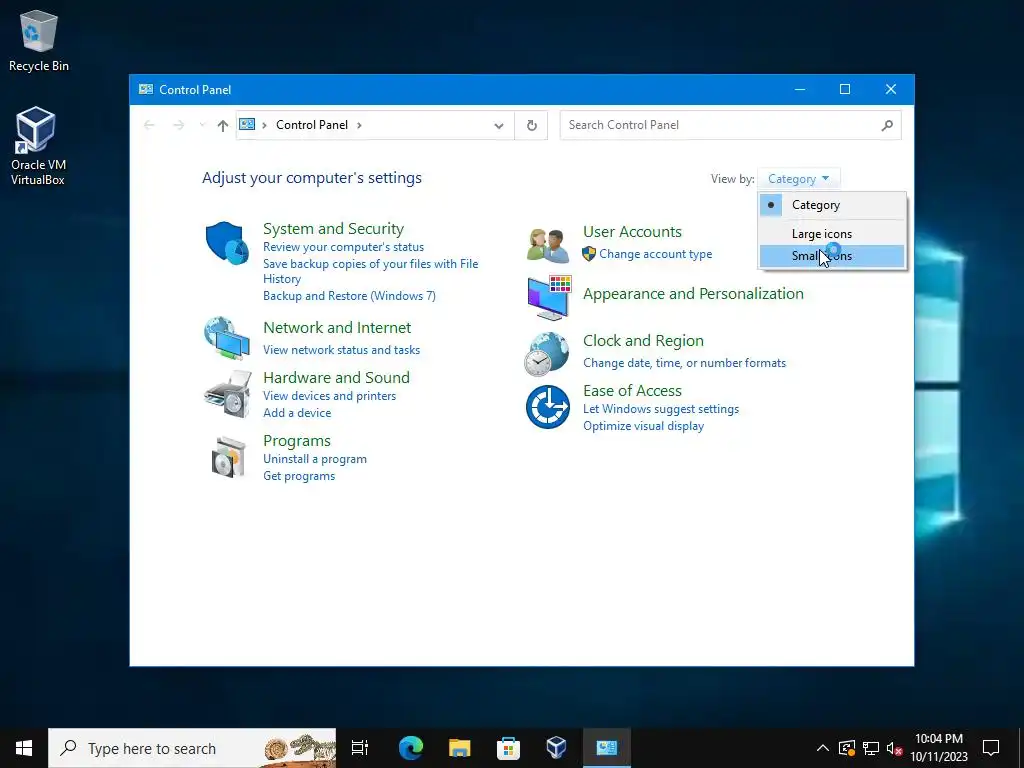Click the Network and Internet globe icon

click(x=227, y=338)
